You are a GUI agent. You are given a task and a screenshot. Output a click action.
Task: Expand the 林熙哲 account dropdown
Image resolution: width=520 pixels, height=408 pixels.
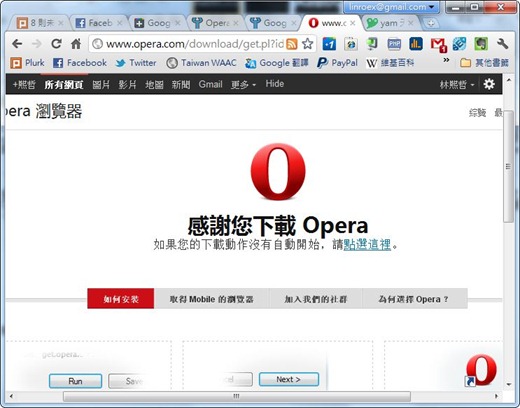457,85
